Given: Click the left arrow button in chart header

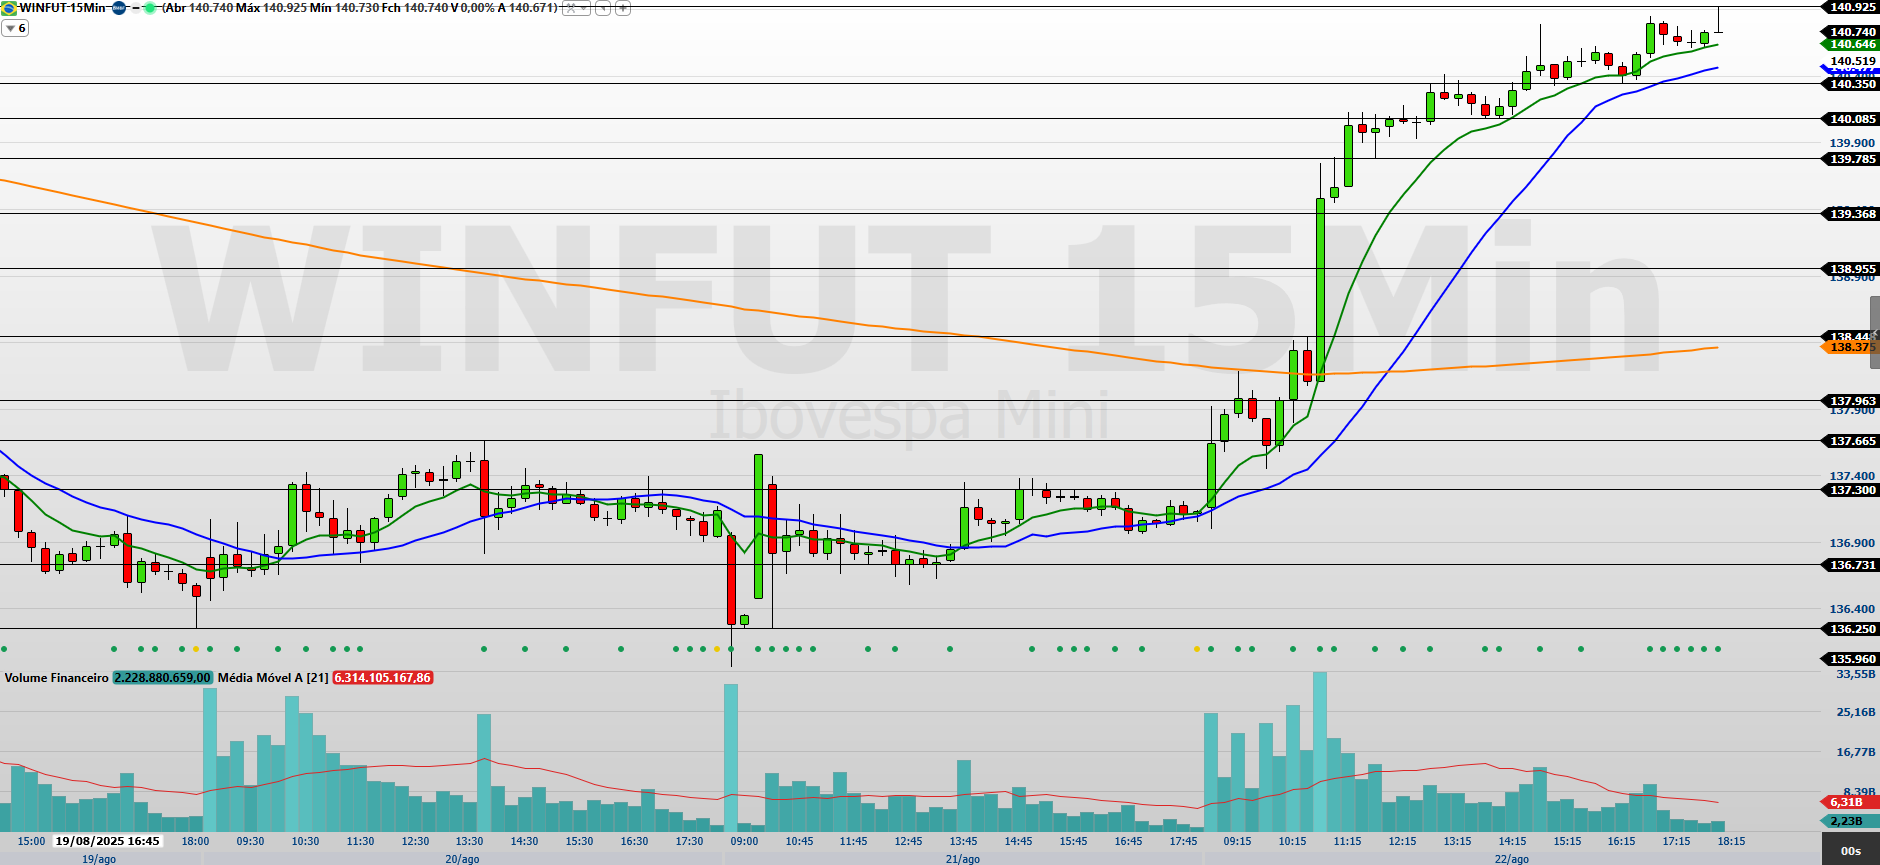Looking at the screenshot, I should (603, 8).
